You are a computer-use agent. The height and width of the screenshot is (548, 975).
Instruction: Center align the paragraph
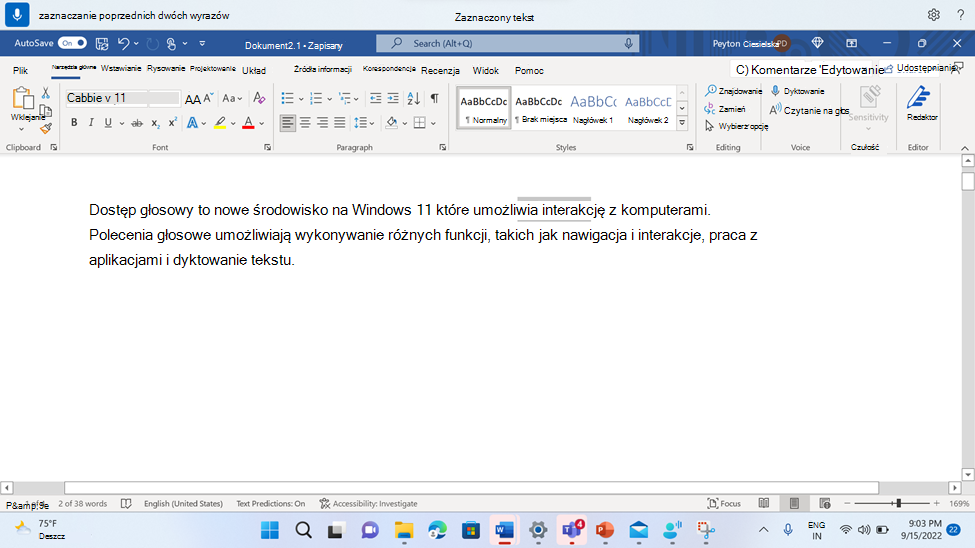pos(305,123)
